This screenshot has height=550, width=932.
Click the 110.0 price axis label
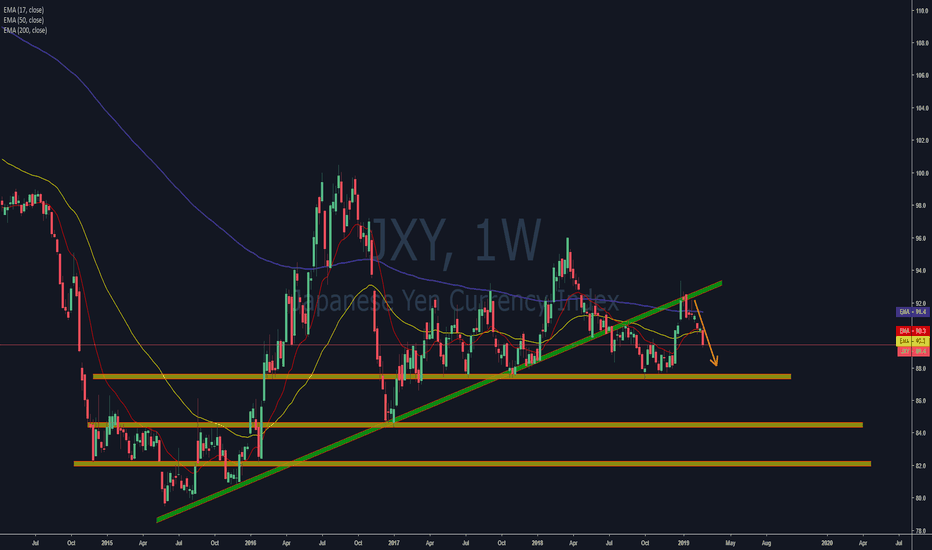coord(922,11)
